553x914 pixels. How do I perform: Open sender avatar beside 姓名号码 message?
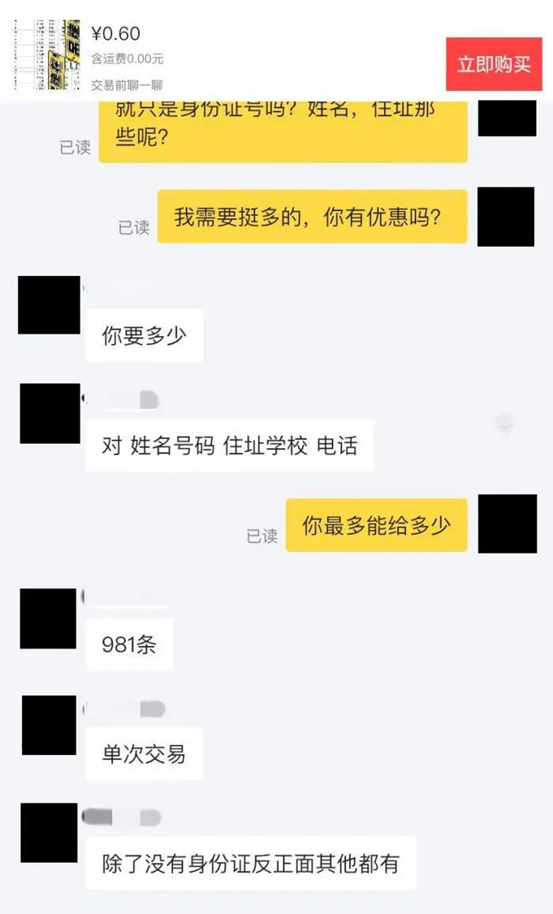50,413
